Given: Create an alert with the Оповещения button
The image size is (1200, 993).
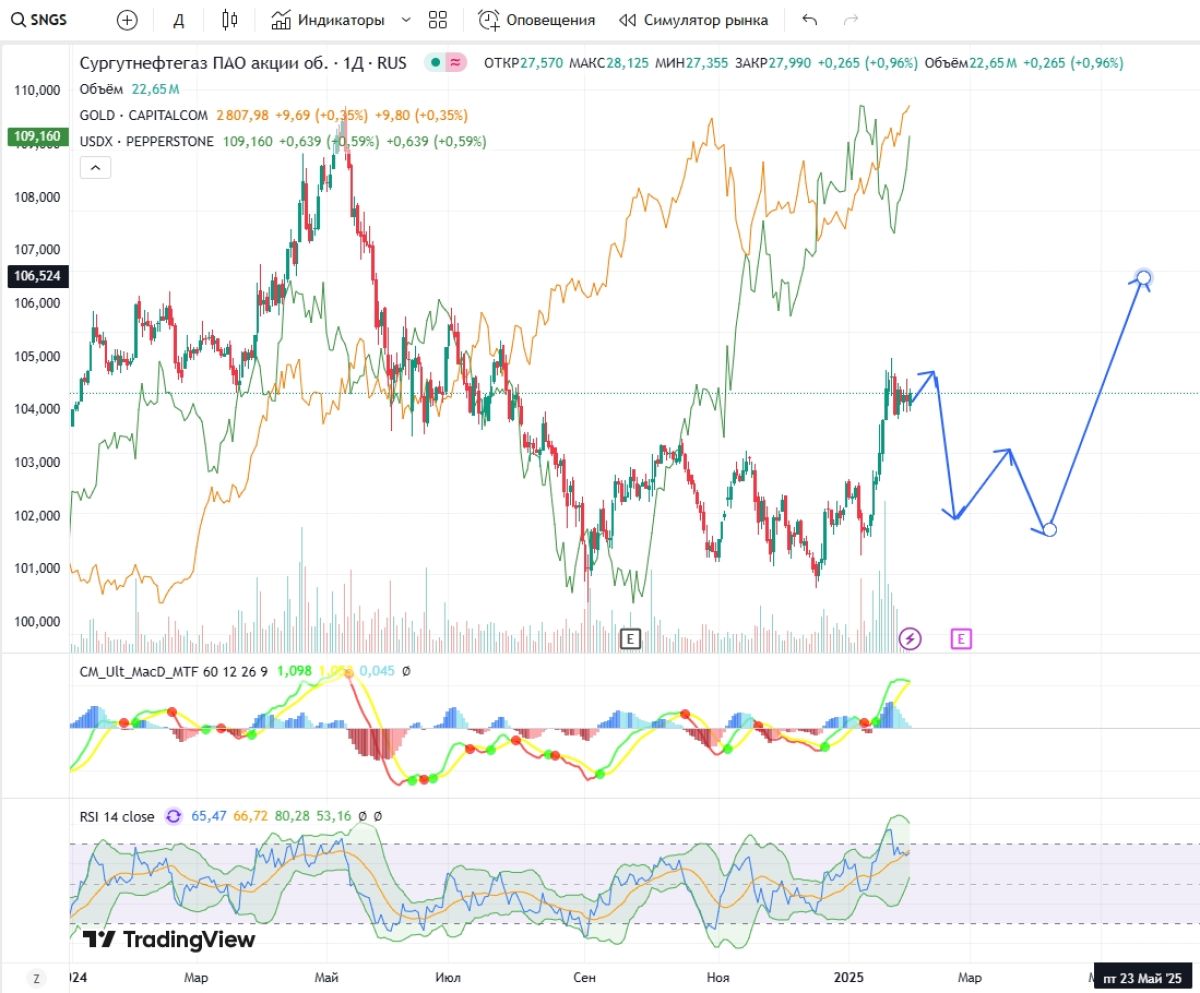Looking at the screenshot, I should point(536,20).
